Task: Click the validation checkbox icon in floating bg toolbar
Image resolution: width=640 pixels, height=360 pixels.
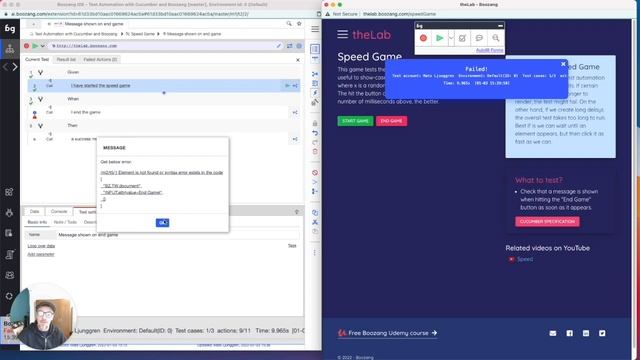Action: (462, 38)
